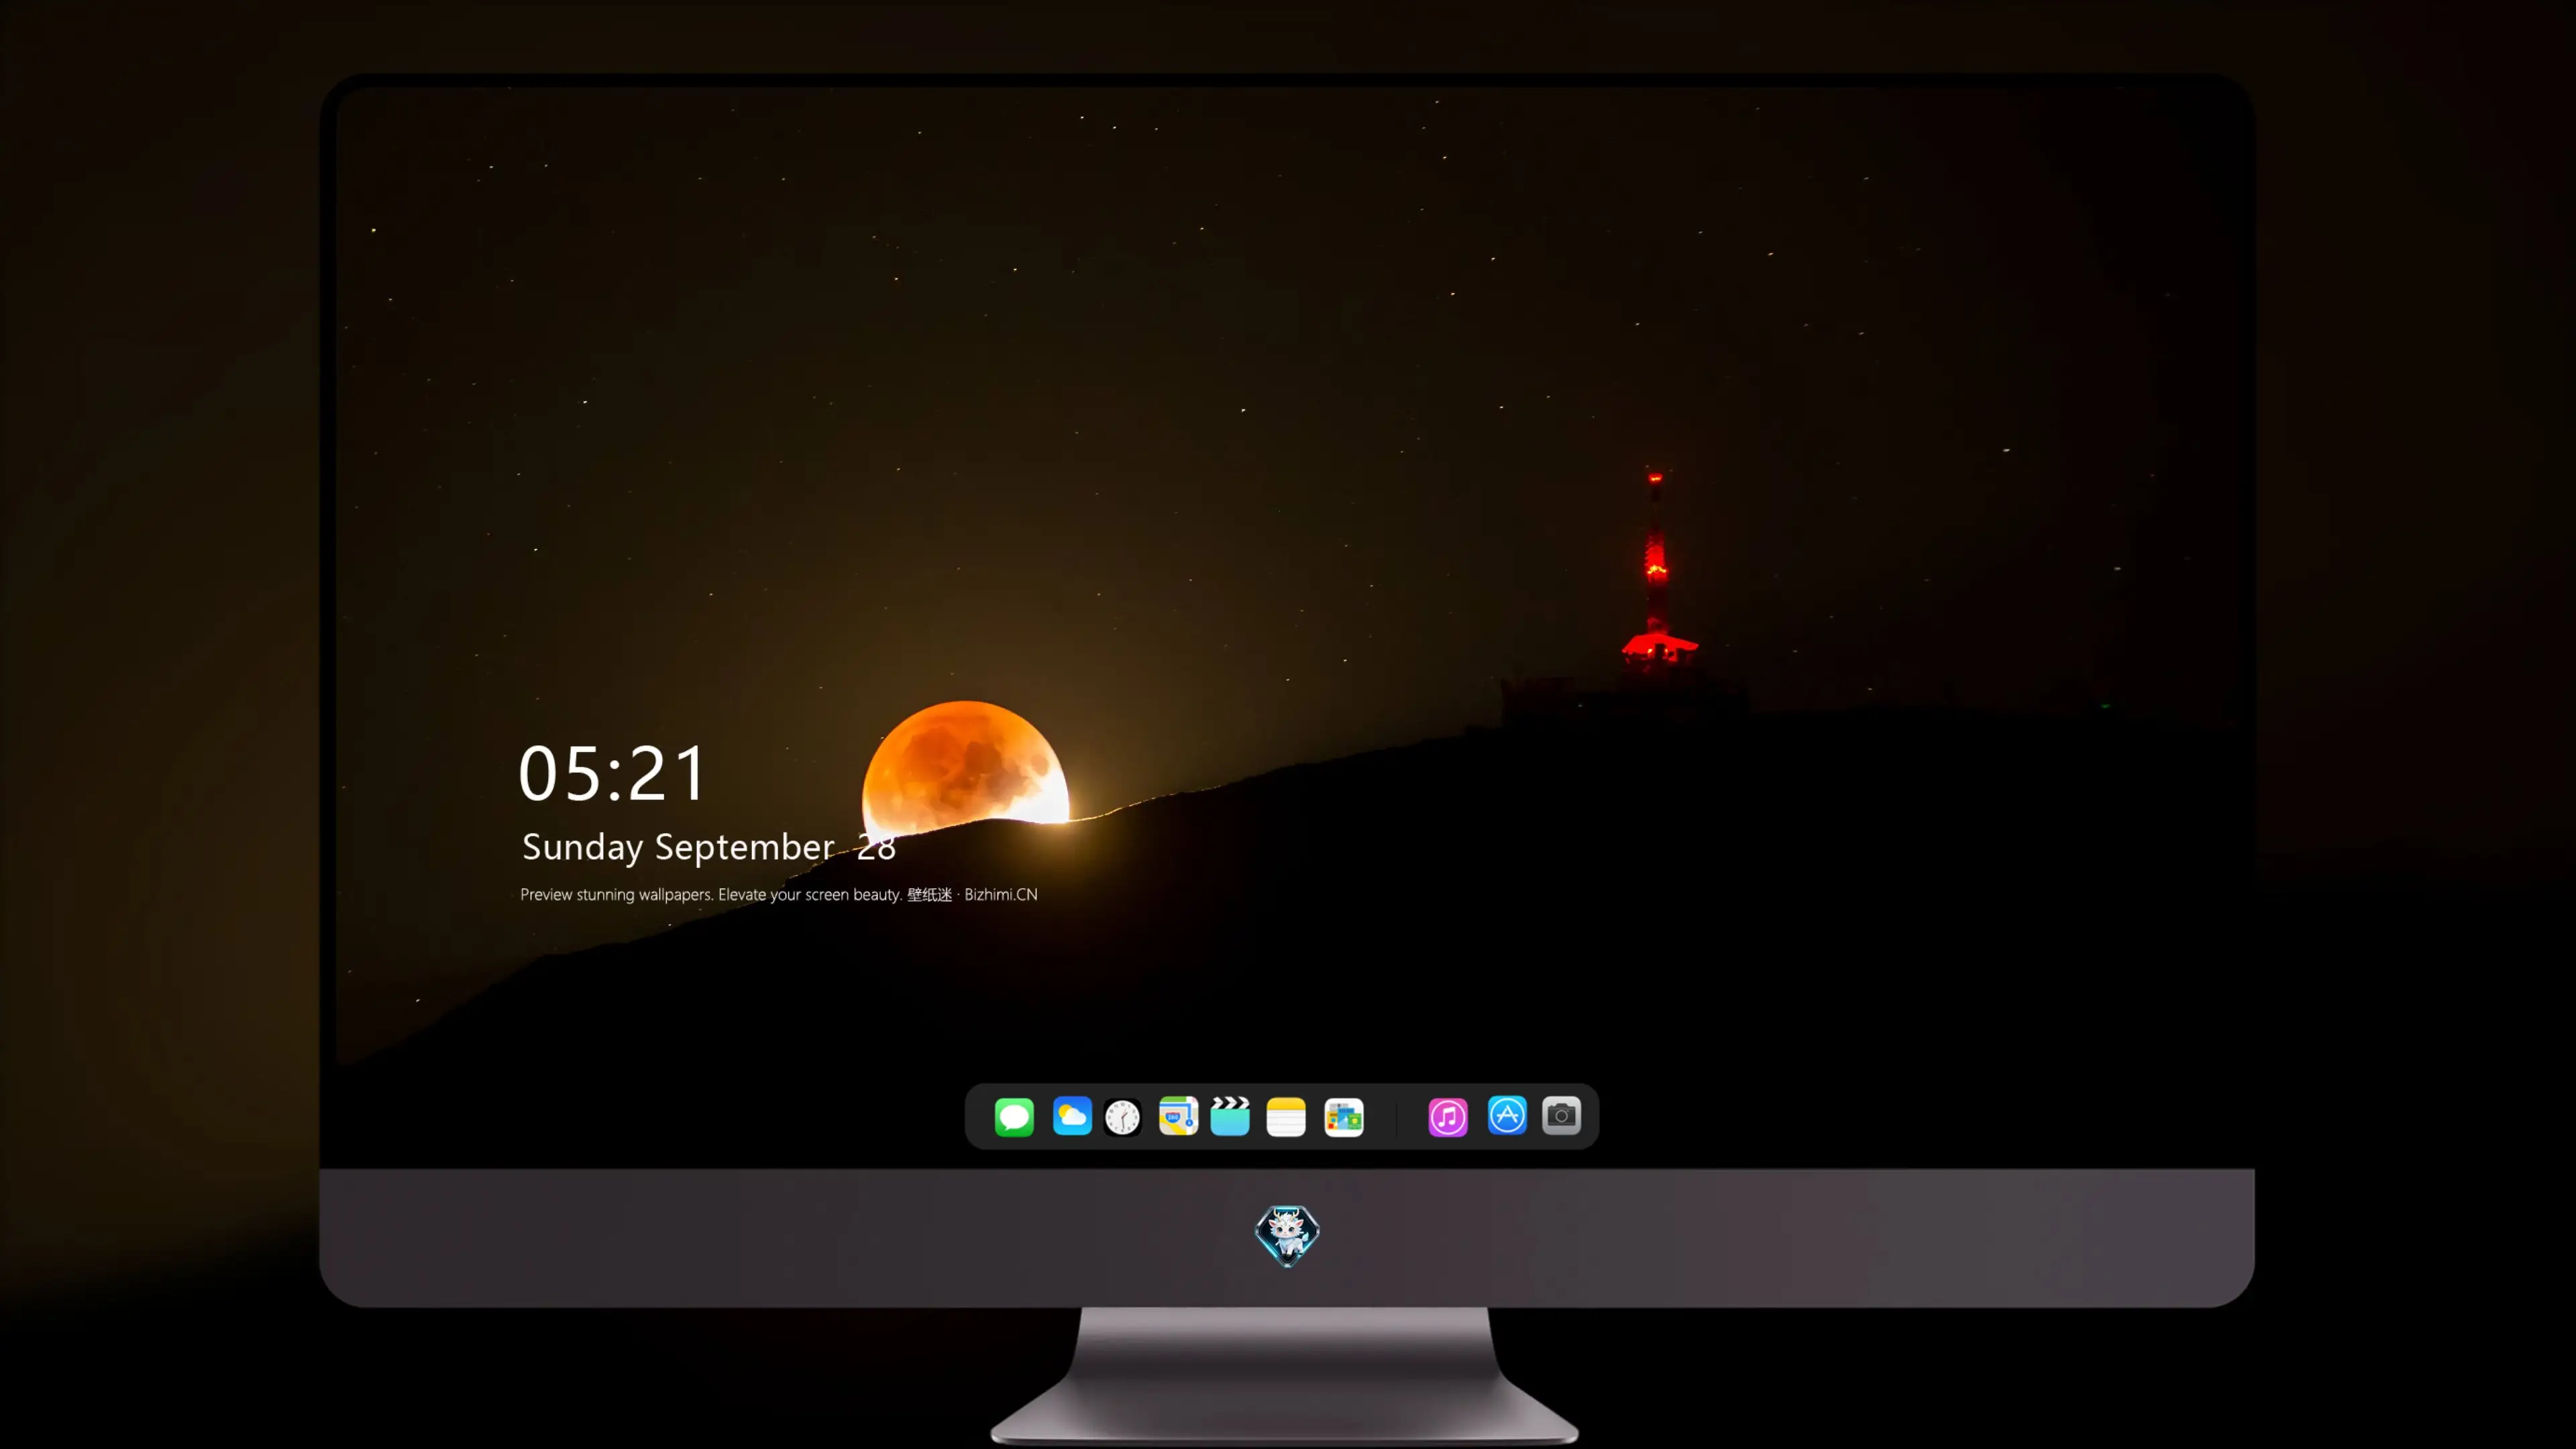Open the gray Camera app

[x=1561, y=1115]
